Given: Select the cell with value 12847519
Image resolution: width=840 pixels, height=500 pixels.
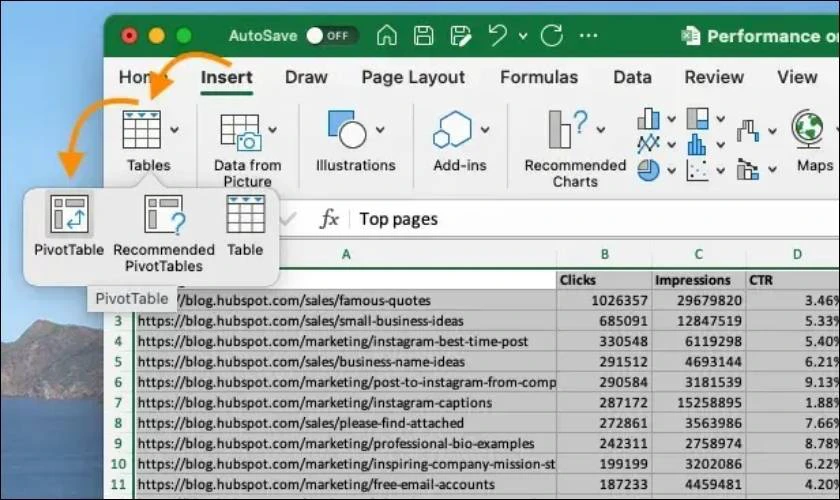Looking at the screenshot, I should click(x=699, y=321).
